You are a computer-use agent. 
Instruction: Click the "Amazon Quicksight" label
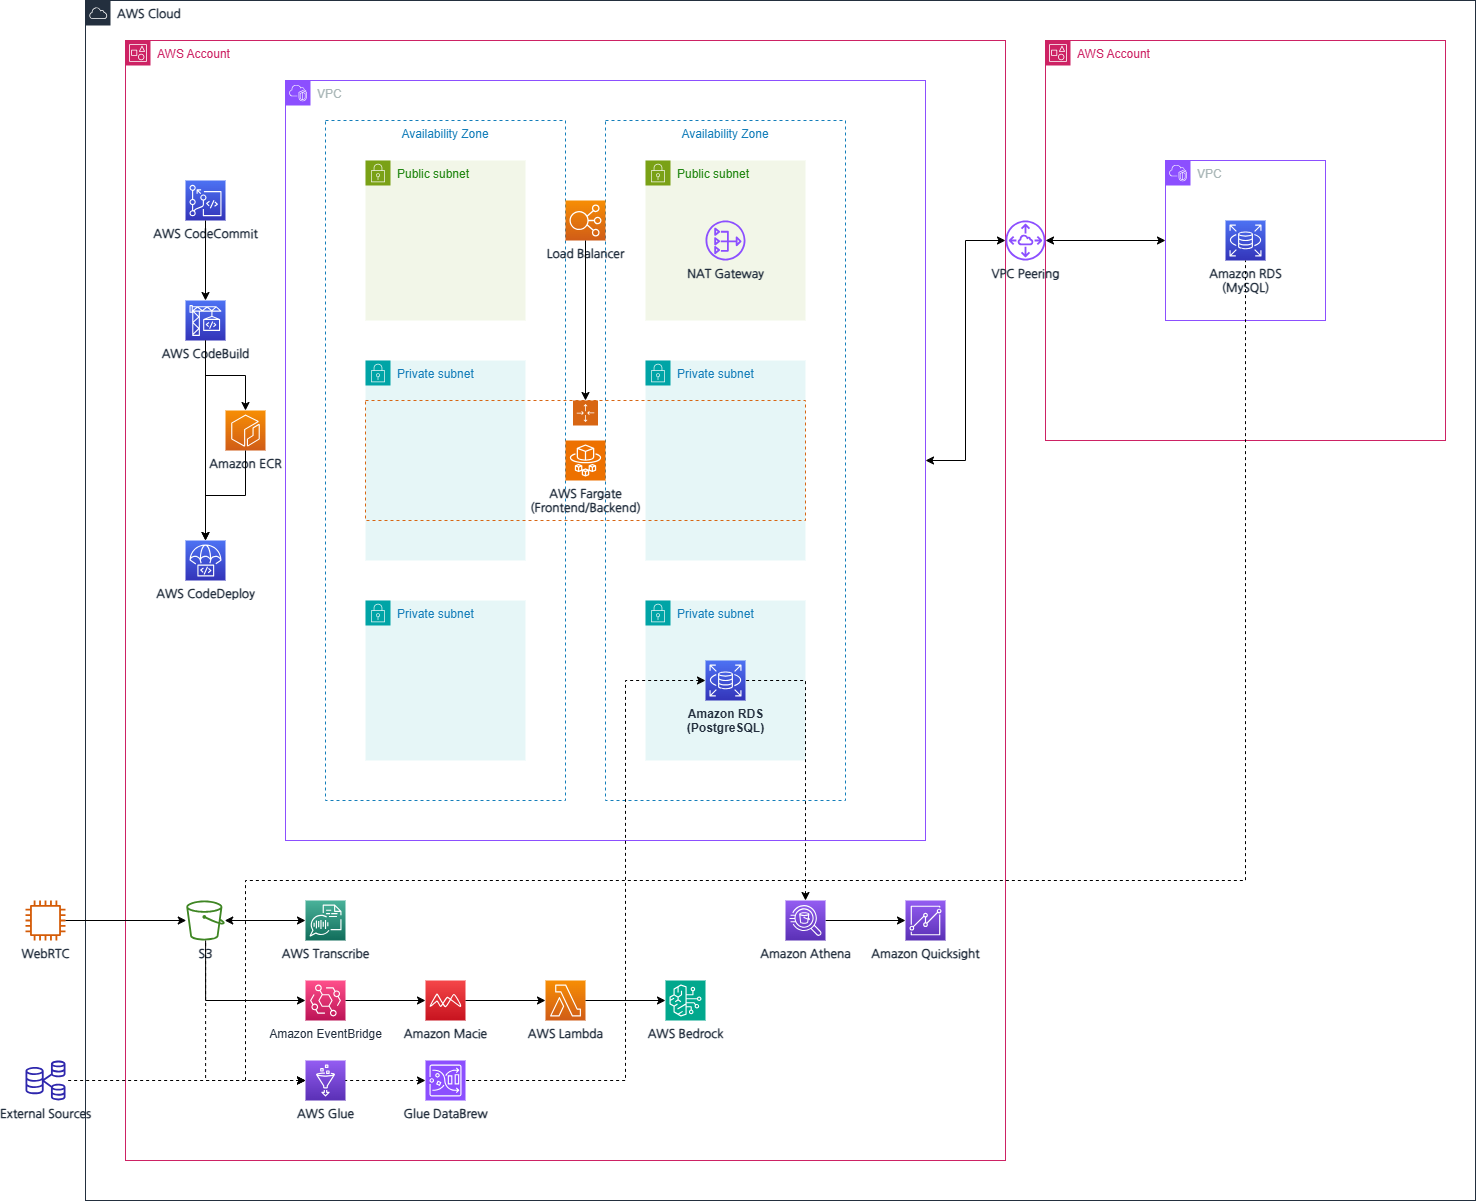tap(925, 954)
